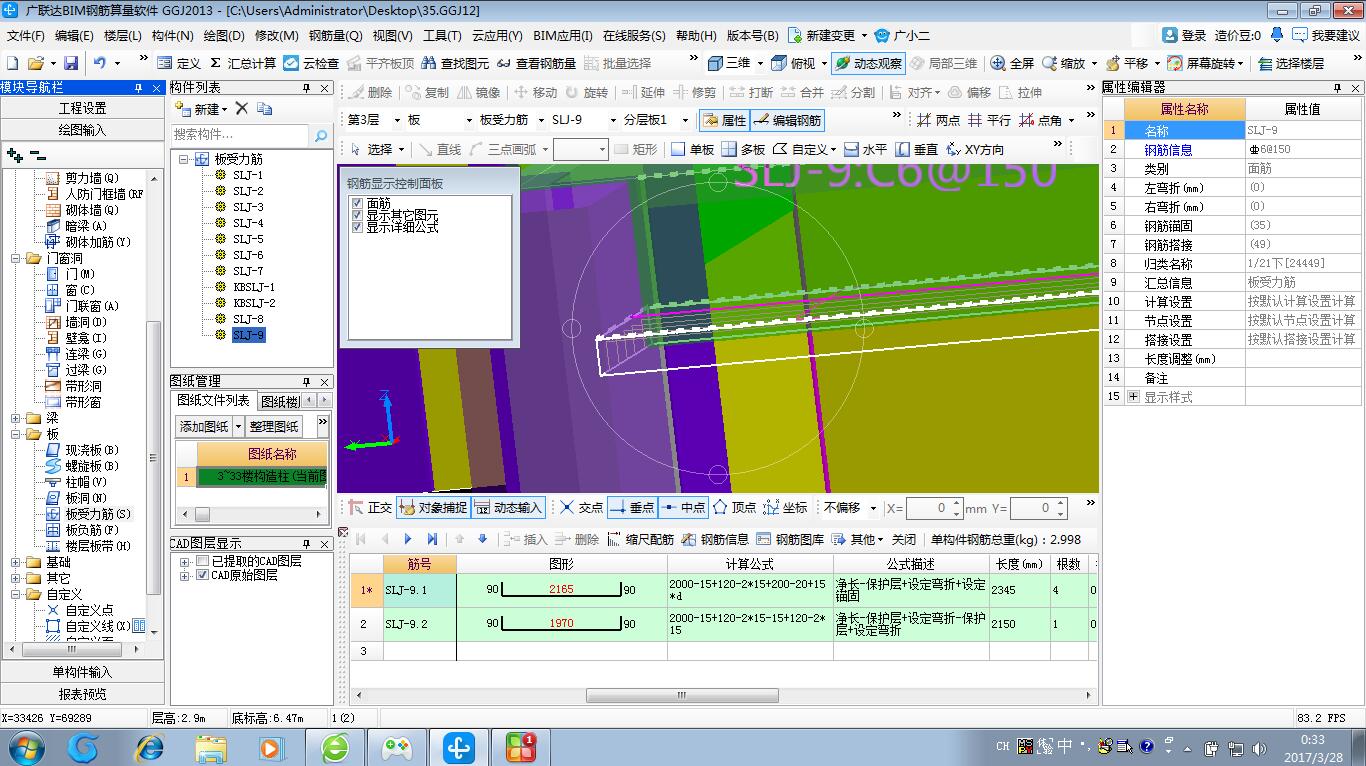Open 文件(F) menu
Viewport: 1366px width, 766px height.
[26, 35]
